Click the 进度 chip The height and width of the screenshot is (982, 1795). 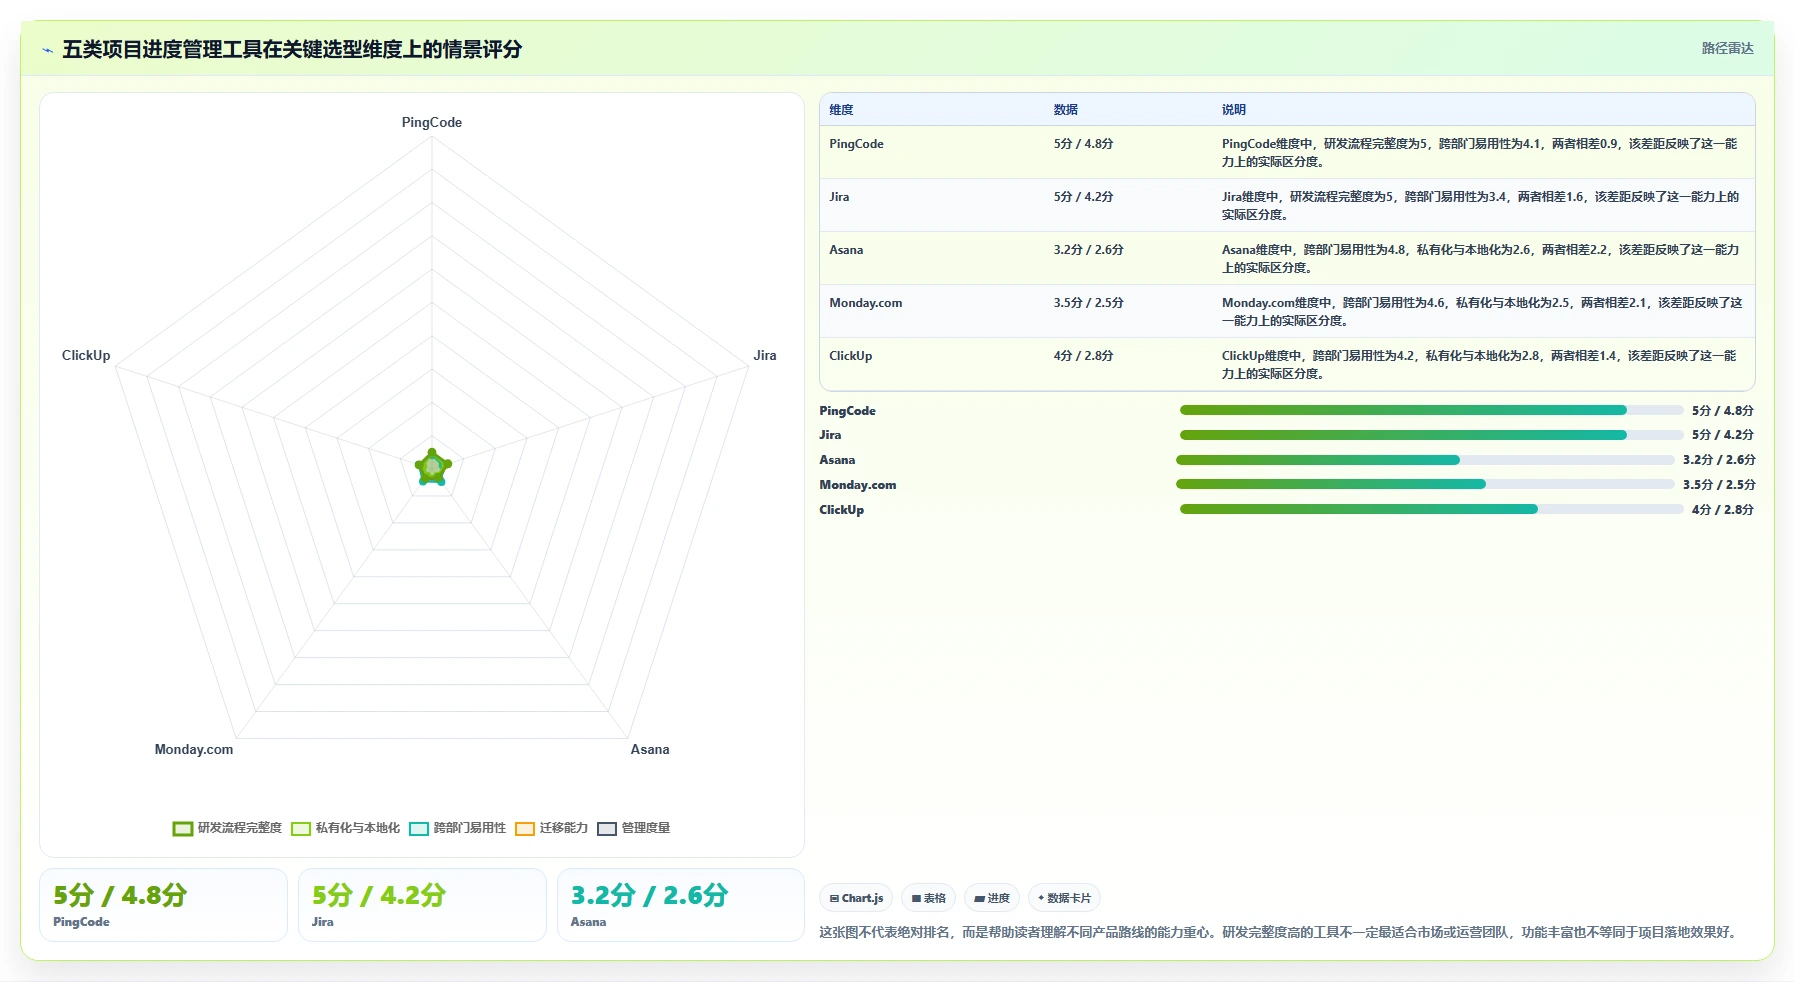[992, 898]
